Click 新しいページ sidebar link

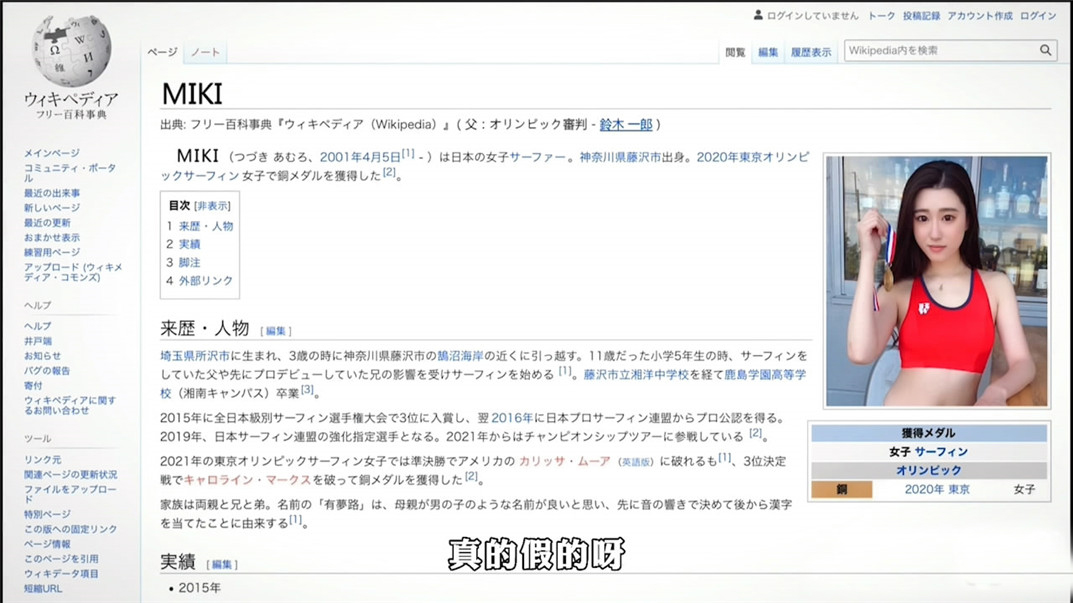(52, 207)
